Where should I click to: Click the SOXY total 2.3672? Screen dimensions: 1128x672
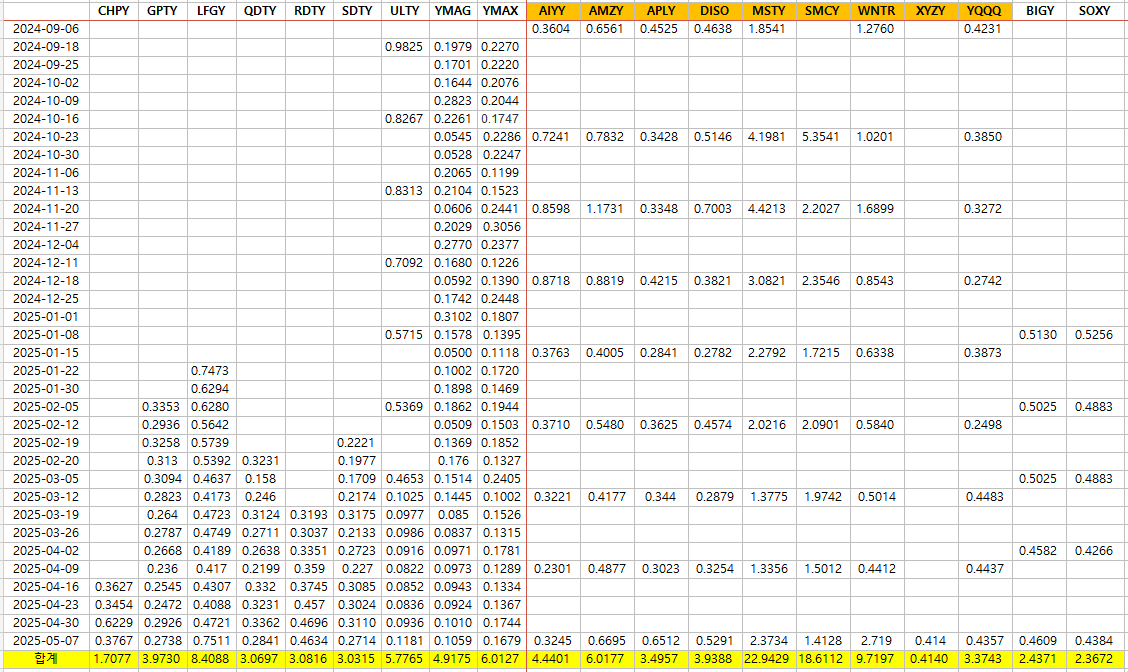[x=1095, y=659]
